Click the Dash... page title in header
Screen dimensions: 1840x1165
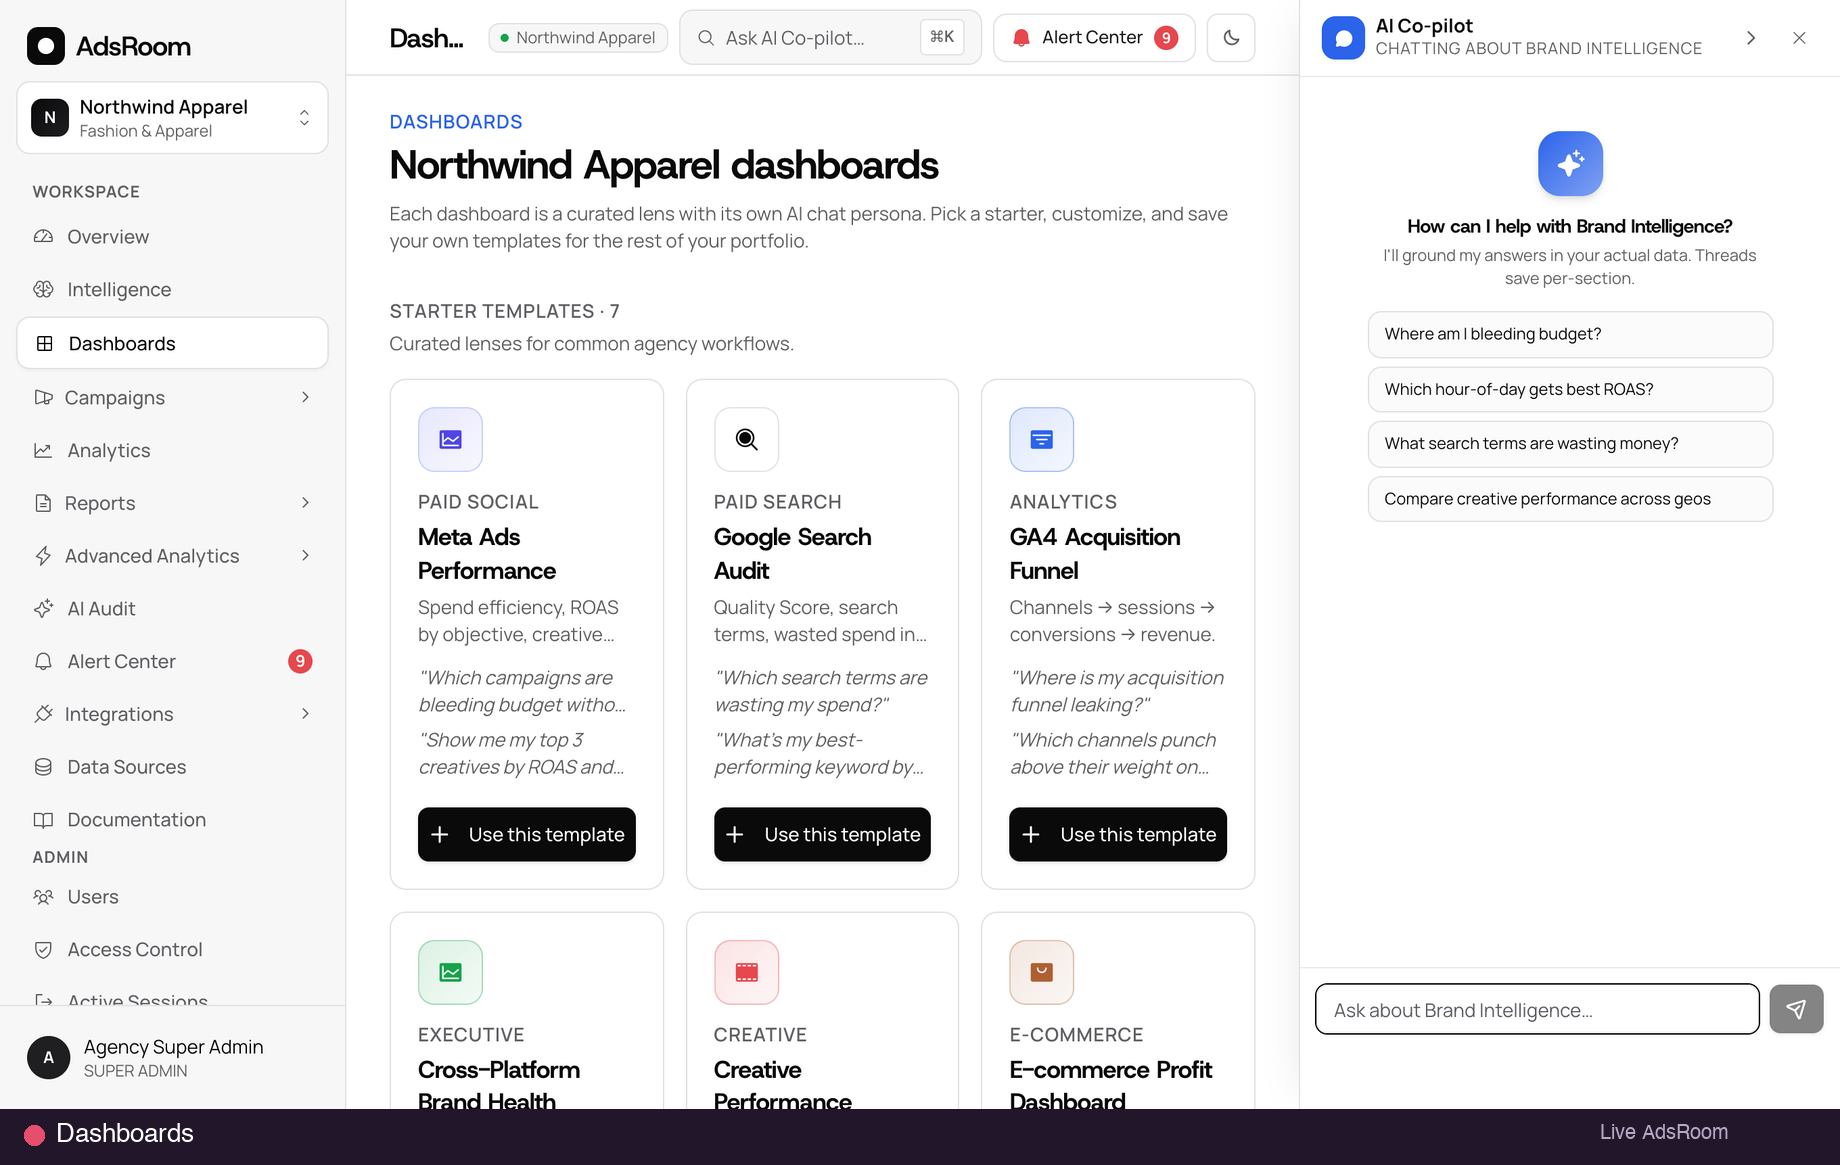[x=426, y=38]
